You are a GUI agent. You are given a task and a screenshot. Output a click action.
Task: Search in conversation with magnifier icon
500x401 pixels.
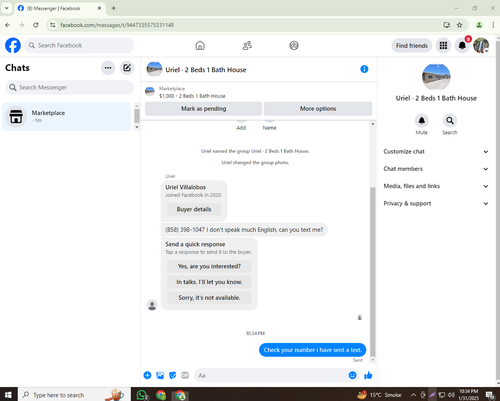pyautogui.click(x=450, y=120)
